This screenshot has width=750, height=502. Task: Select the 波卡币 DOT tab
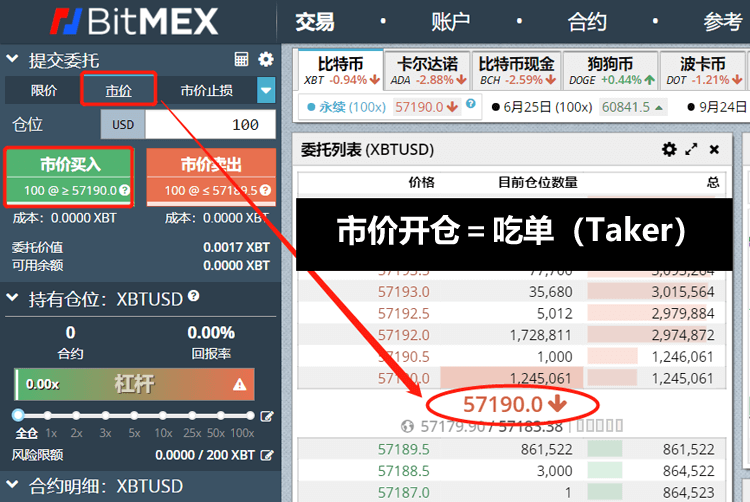point(703,70)
